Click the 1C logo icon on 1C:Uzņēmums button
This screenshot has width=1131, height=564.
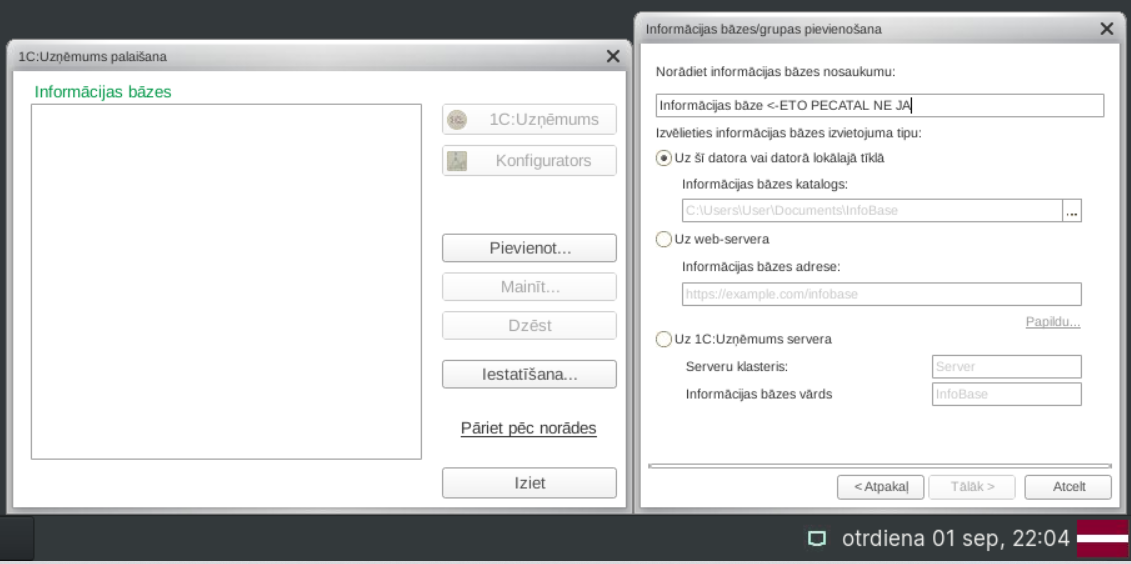[x=457, y=120]
